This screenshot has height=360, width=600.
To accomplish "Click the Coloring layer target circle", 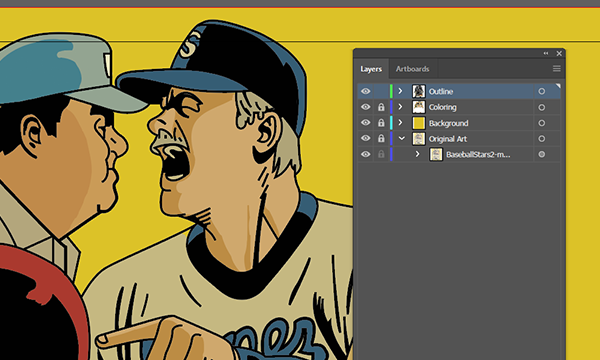I will (x=541, y=108).
